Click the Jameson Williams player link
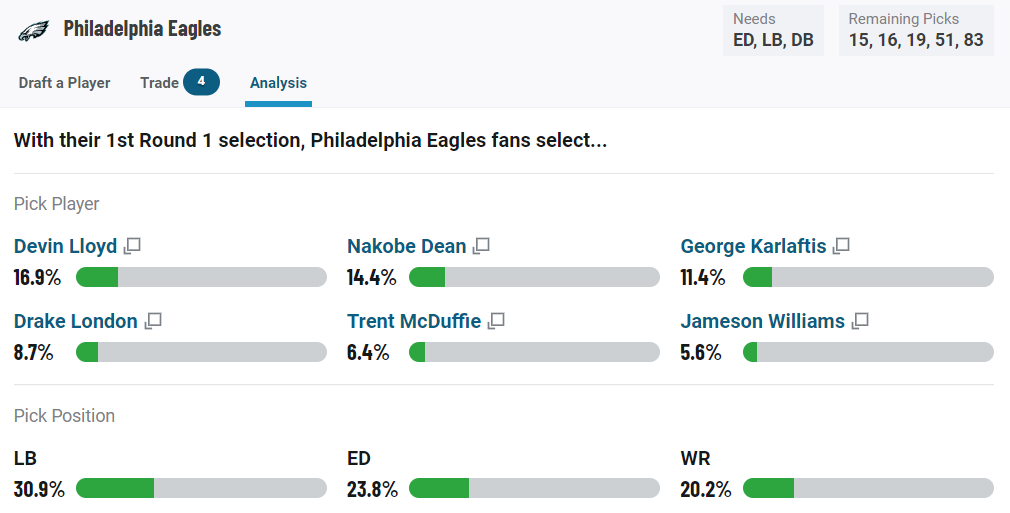The height and width of the screenshot is (513, 1010). tap(763, 321)
